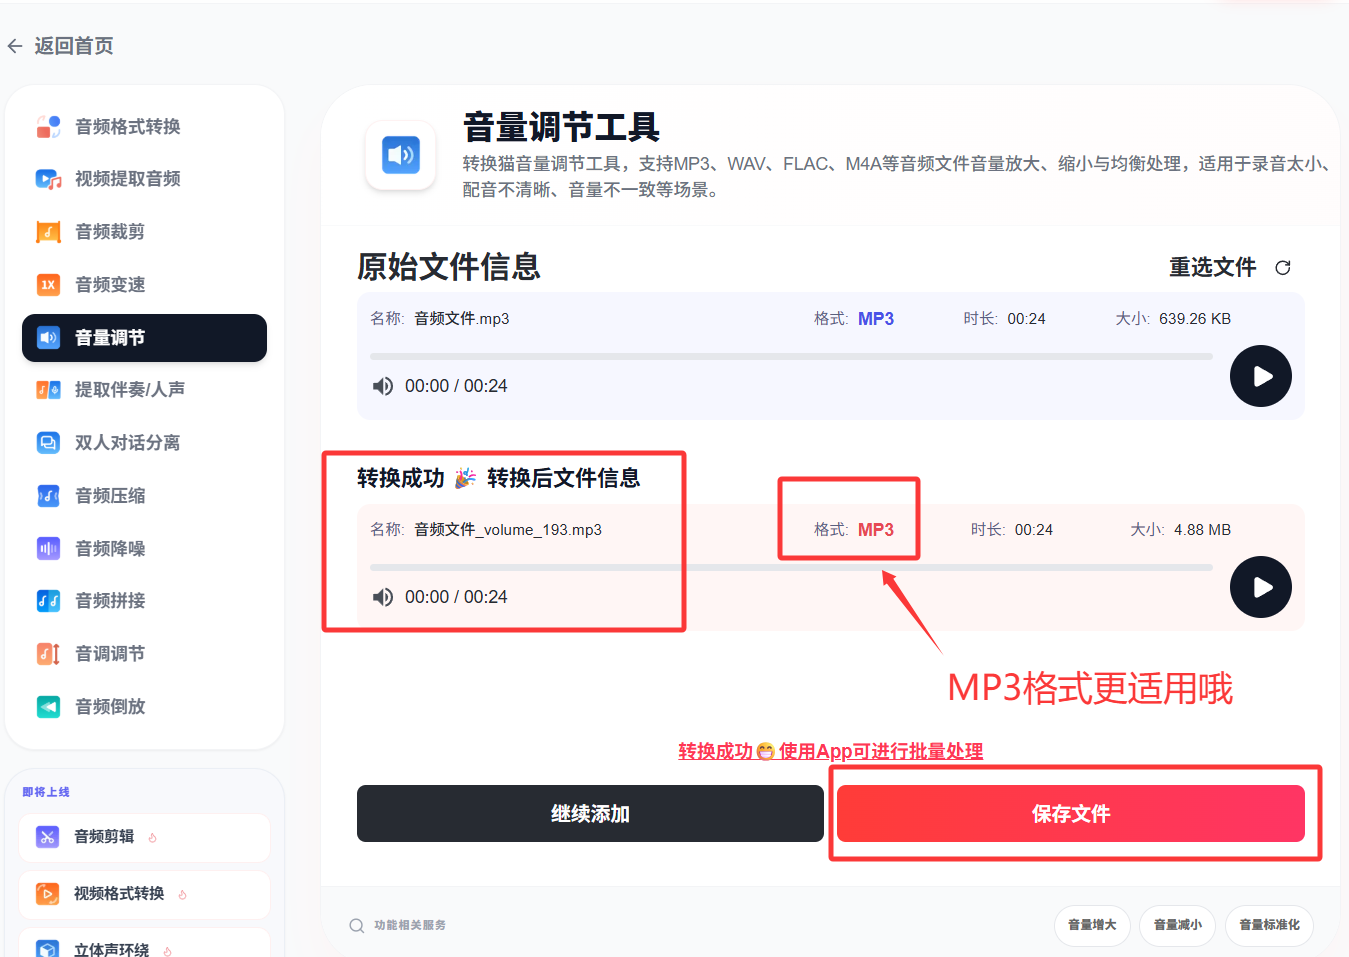The height and width of the screenshot is (957, 1349).
Task: Select the 音频压缩 sidebar item
Action: point(110,496)
